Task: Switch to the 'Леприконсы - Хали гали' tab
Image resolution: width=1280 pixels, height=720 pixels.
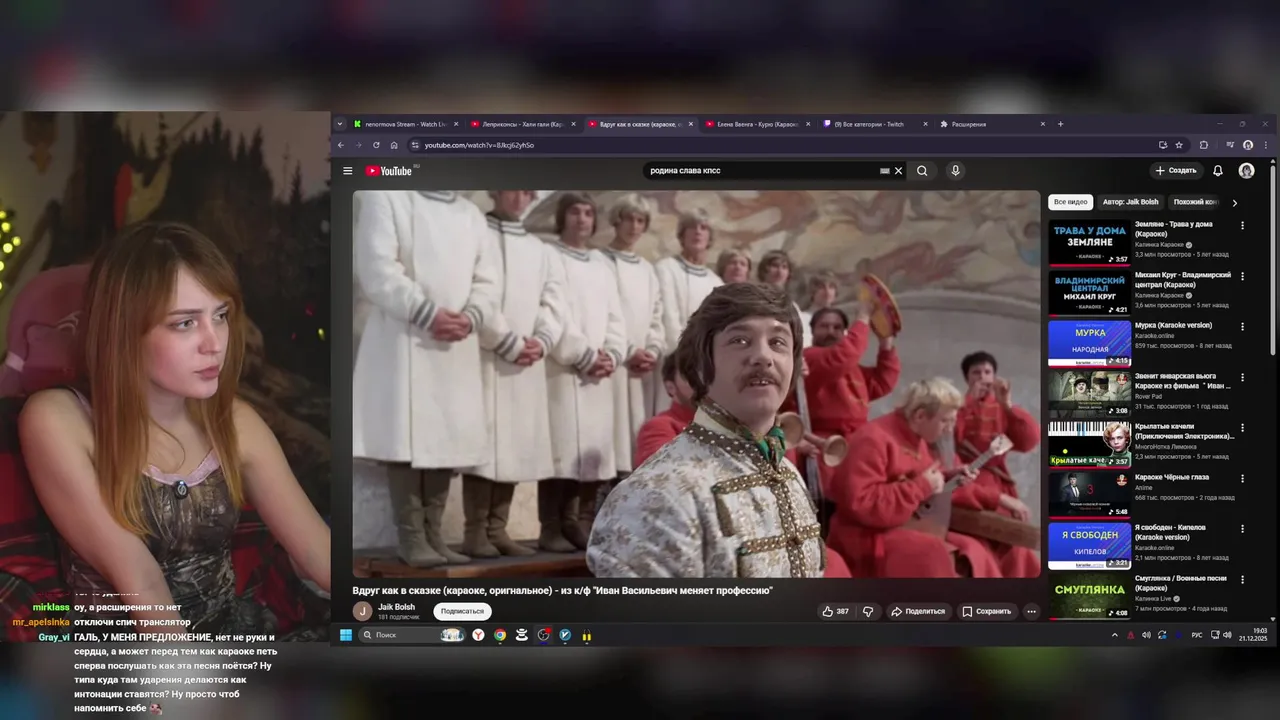Action: 522,124
